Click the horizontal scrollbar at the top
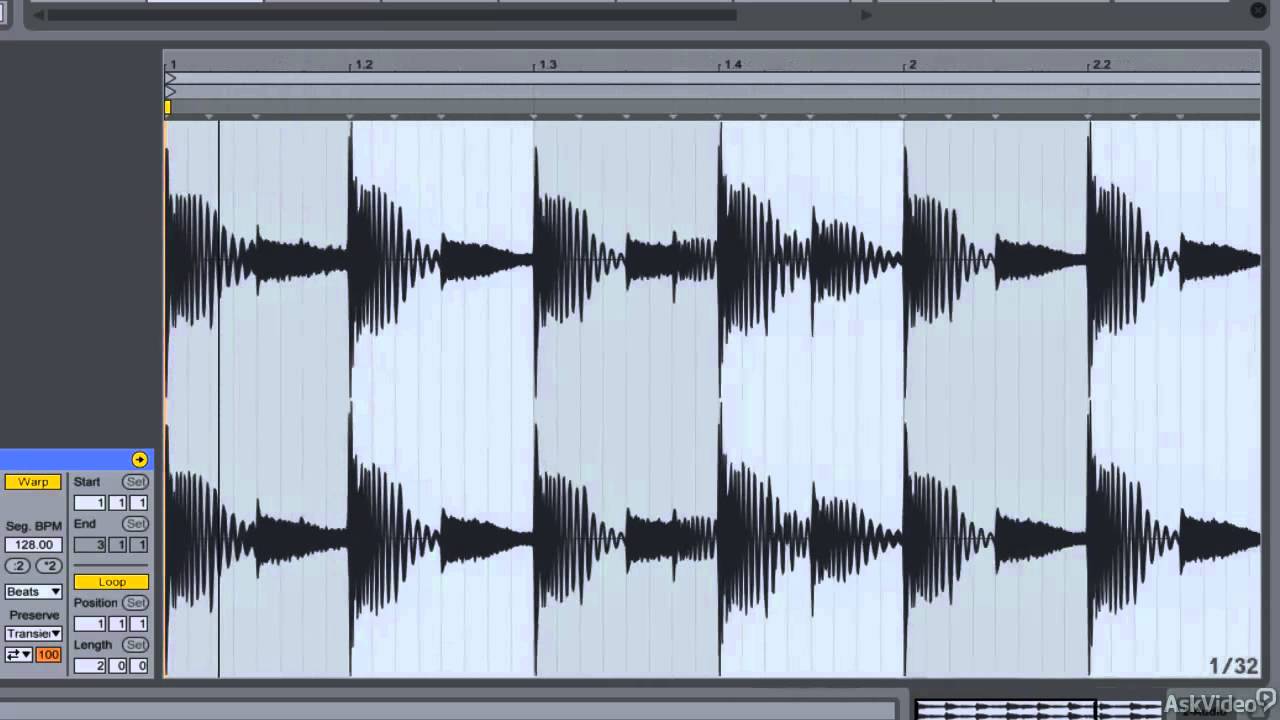Screen dimensions: 1280x720 point(392,15)
